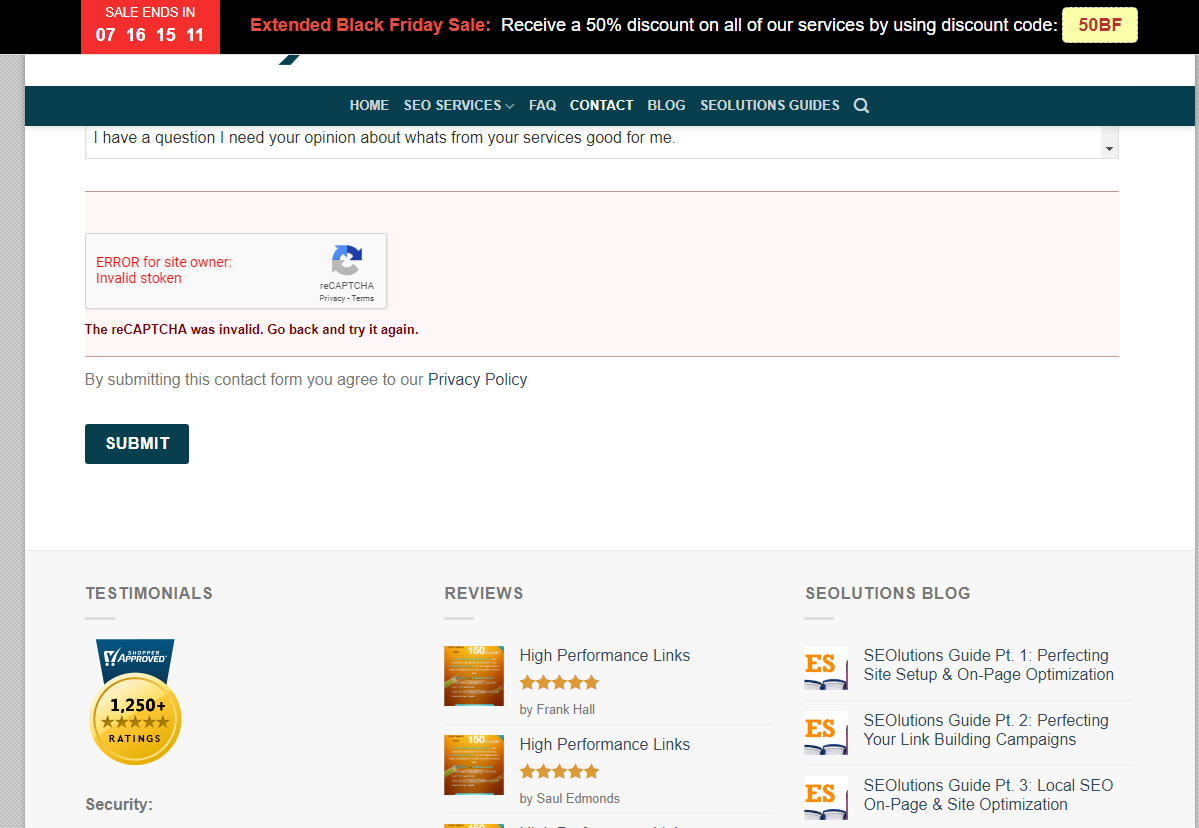Expand the SEO SERVICES dropdown menu
Screen dimensions: 1199x828
coord(459,106)
